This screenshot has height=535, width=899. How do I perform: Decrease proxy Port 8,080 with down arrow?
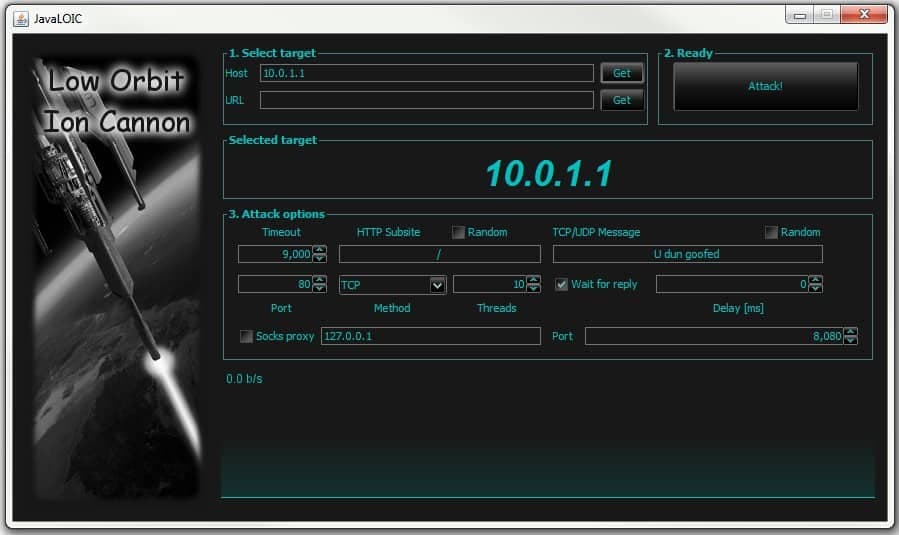tap(851, 340)
